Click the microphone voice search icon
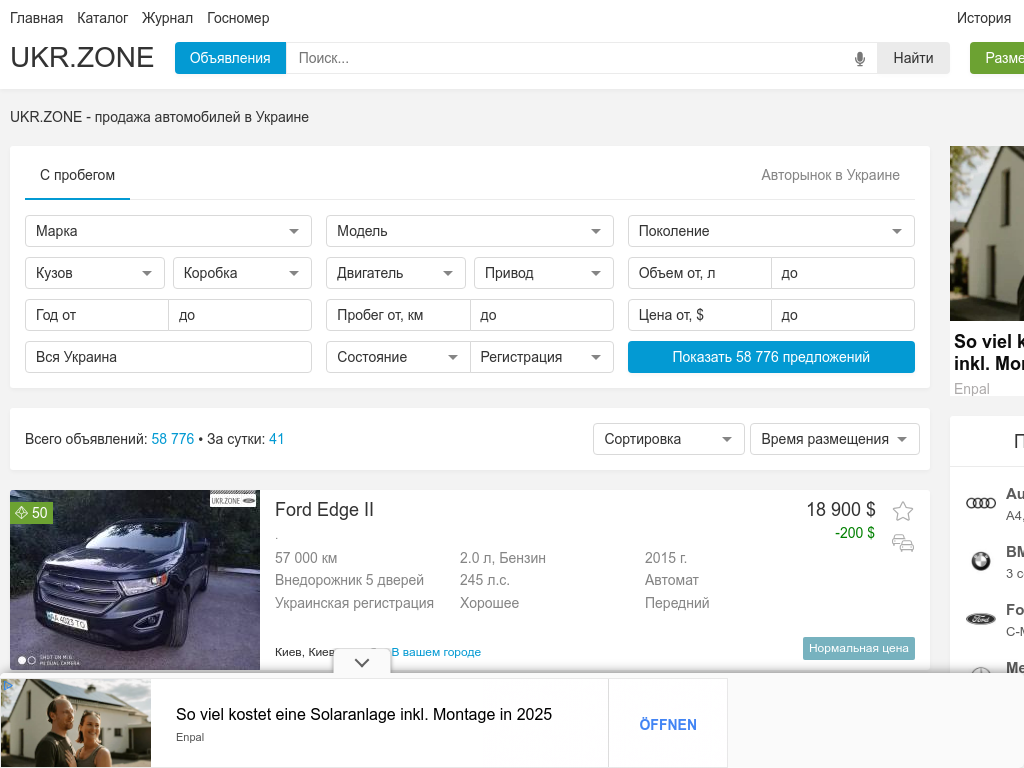The image size is (1024, 768). (x=859, y=59)
